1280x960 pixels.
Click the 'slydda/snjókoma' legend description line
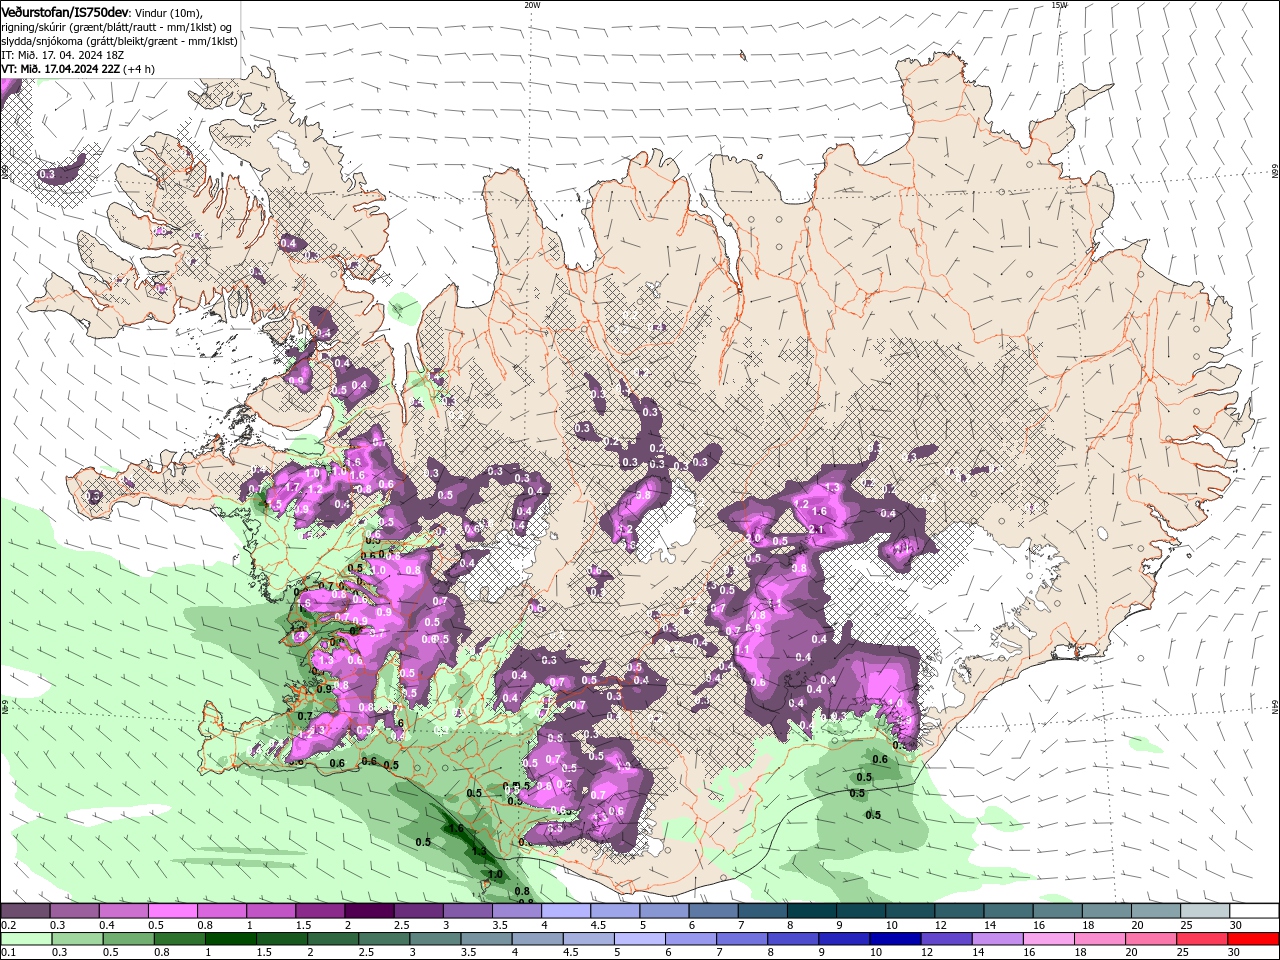[120, 41]
